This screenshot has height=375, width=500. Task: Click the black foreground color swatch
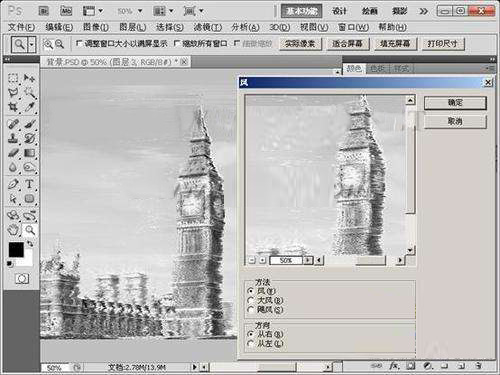(15, 250)
